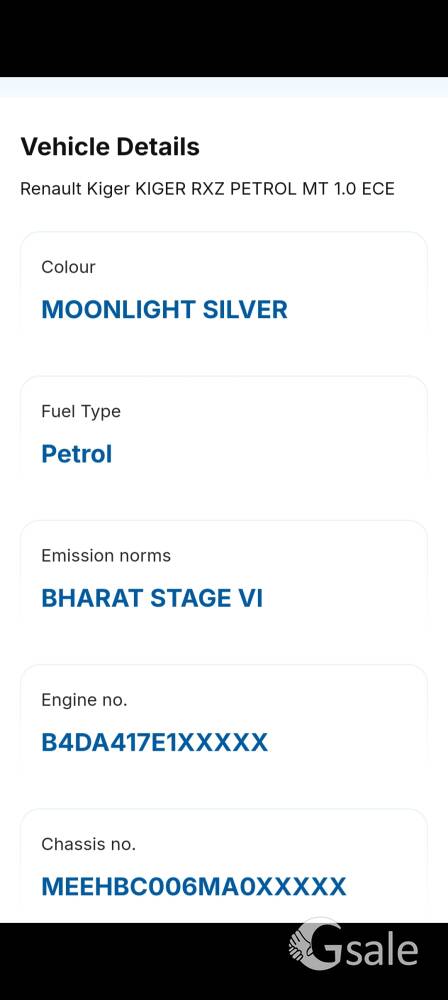Screen dimensions: 448x1000
Task: Select the MOONLIGHT SILVER value
Action: (165, 309)
